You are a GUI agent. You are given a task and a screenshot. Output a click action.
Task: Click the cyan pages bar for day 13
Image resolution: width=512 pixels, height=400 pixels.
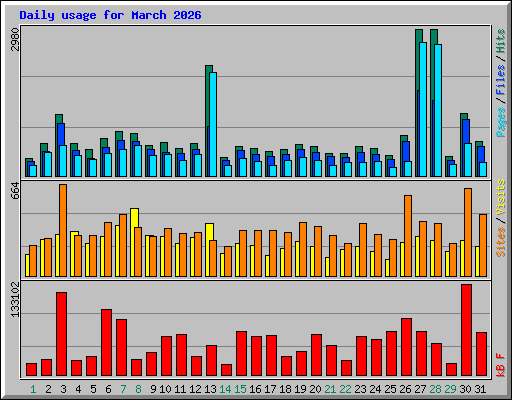click(213, 124)
